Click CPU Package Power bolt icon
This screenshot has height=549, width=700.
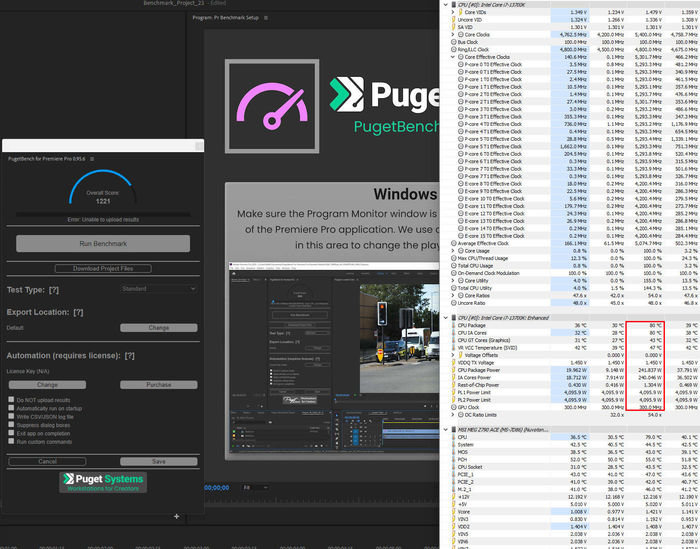point(454,370)
